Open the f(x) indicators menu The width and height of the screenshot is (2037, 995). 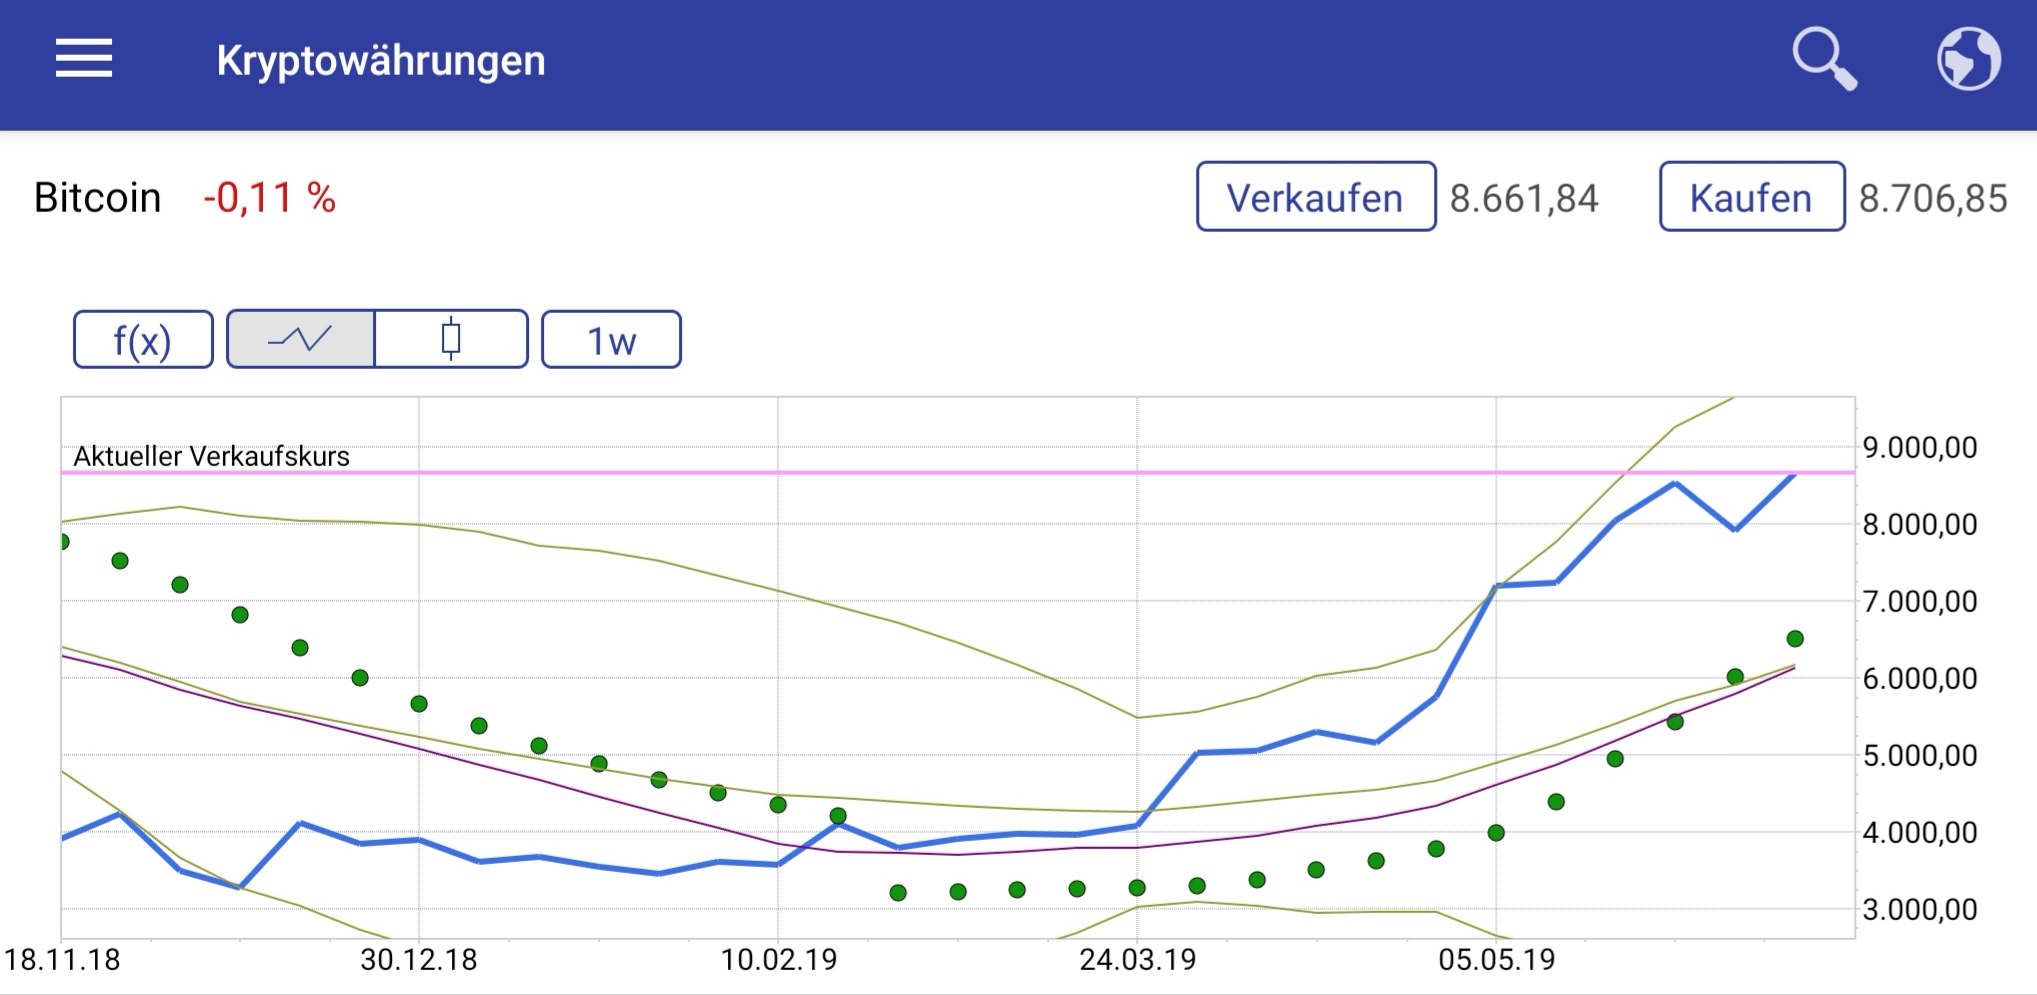click(143, 340)
